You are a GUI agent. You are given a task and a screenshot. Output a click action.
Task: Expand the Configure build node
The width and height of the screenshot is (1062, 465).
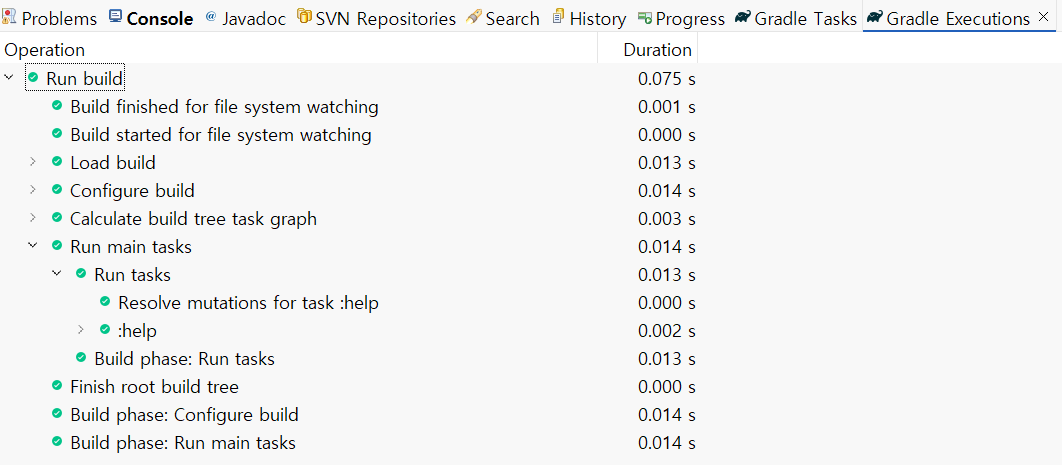[x=33, y=190]
